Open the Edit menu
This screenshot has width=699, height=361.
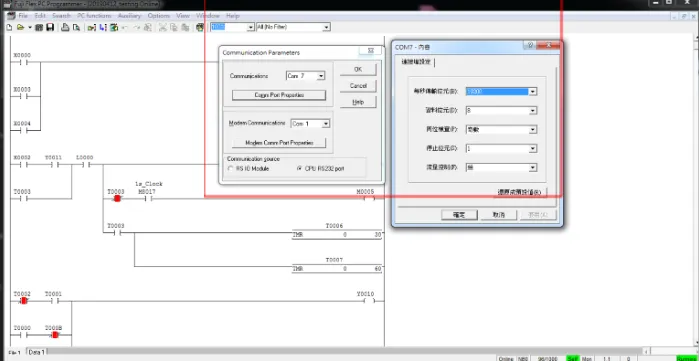40,16
